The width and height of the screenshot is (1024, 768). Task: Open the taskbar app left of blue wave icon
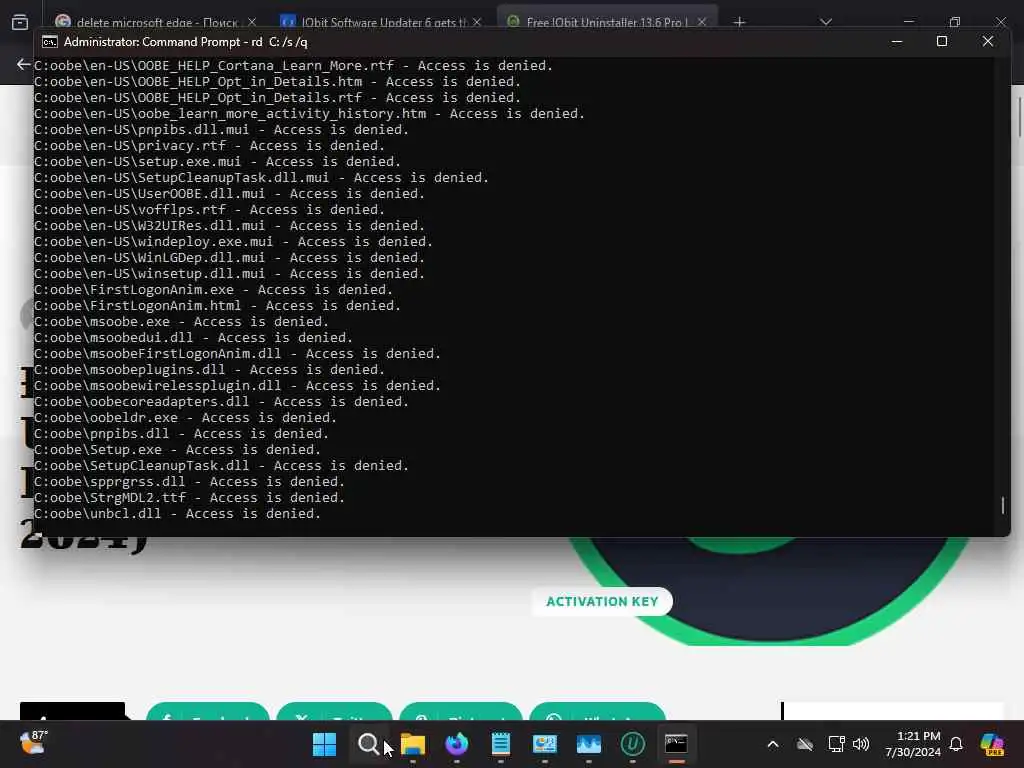(x=545, y=744)
